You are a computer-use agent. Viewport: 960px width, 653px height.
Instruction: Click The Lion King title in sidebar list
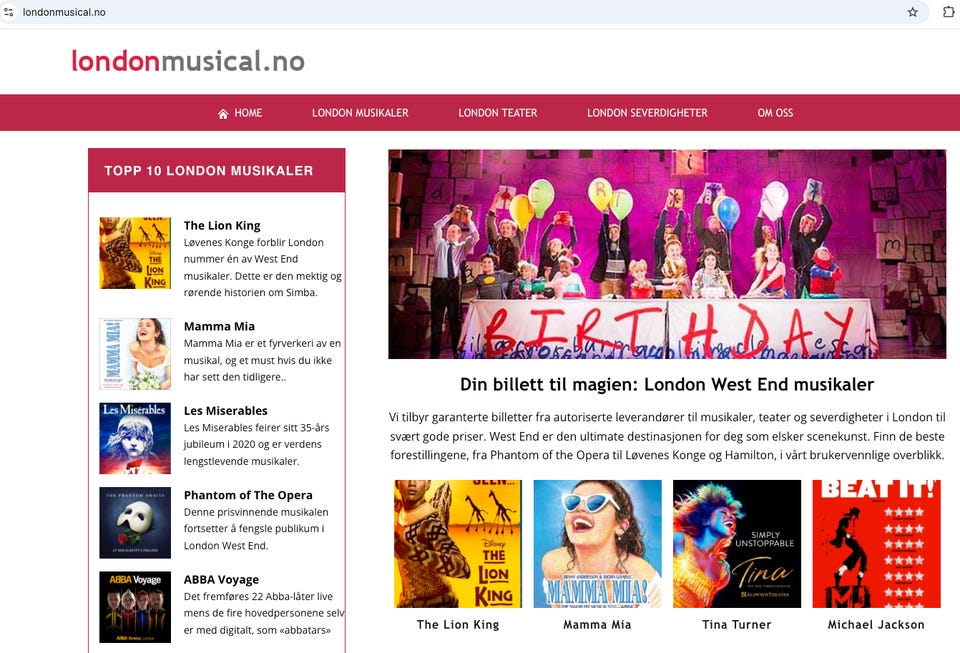(x=222, y=225)
